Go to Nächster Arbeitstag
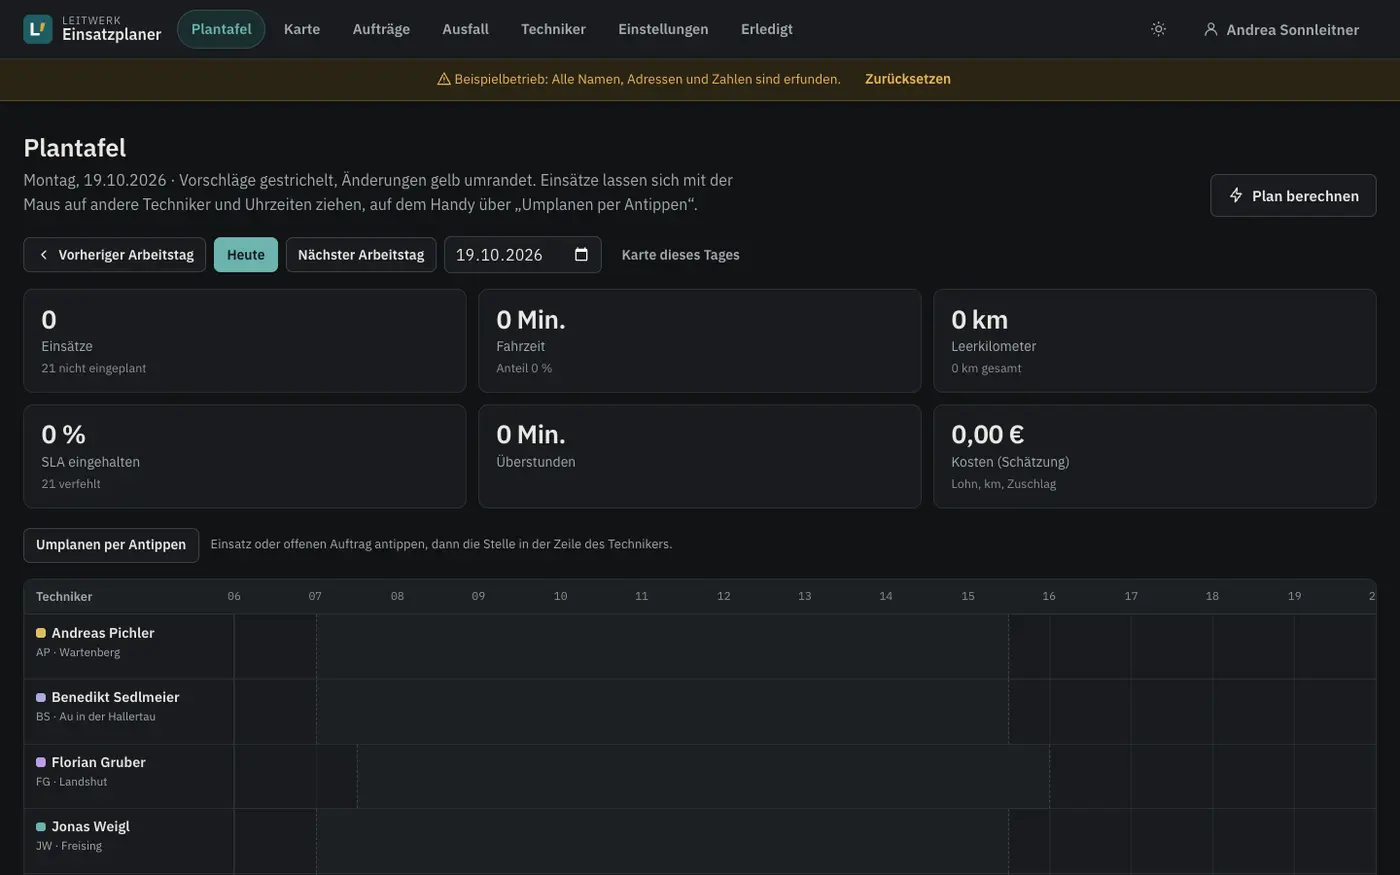The image size is (1400, 875). point(361,255)
